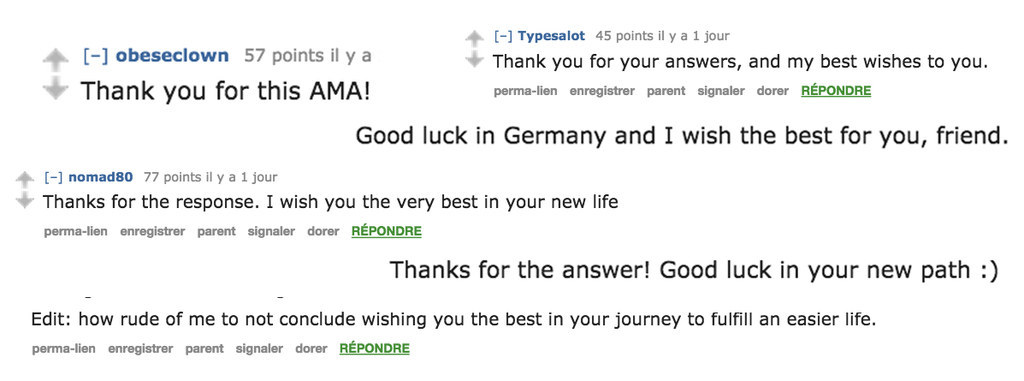This screenshot has width=1024, height=381.
Task: Open obeseclown's user profile
Action: (x=172, y=56)
